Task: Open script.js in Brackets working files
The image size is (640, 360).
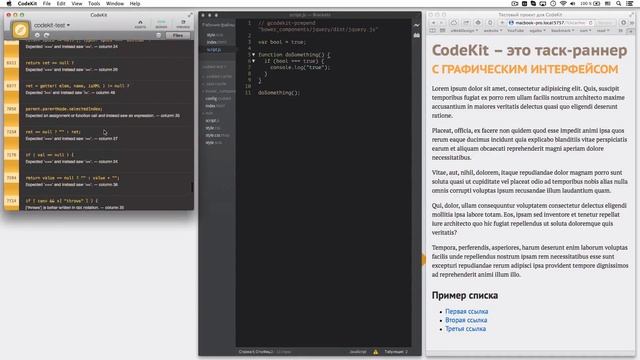Action: pos(214,49)
